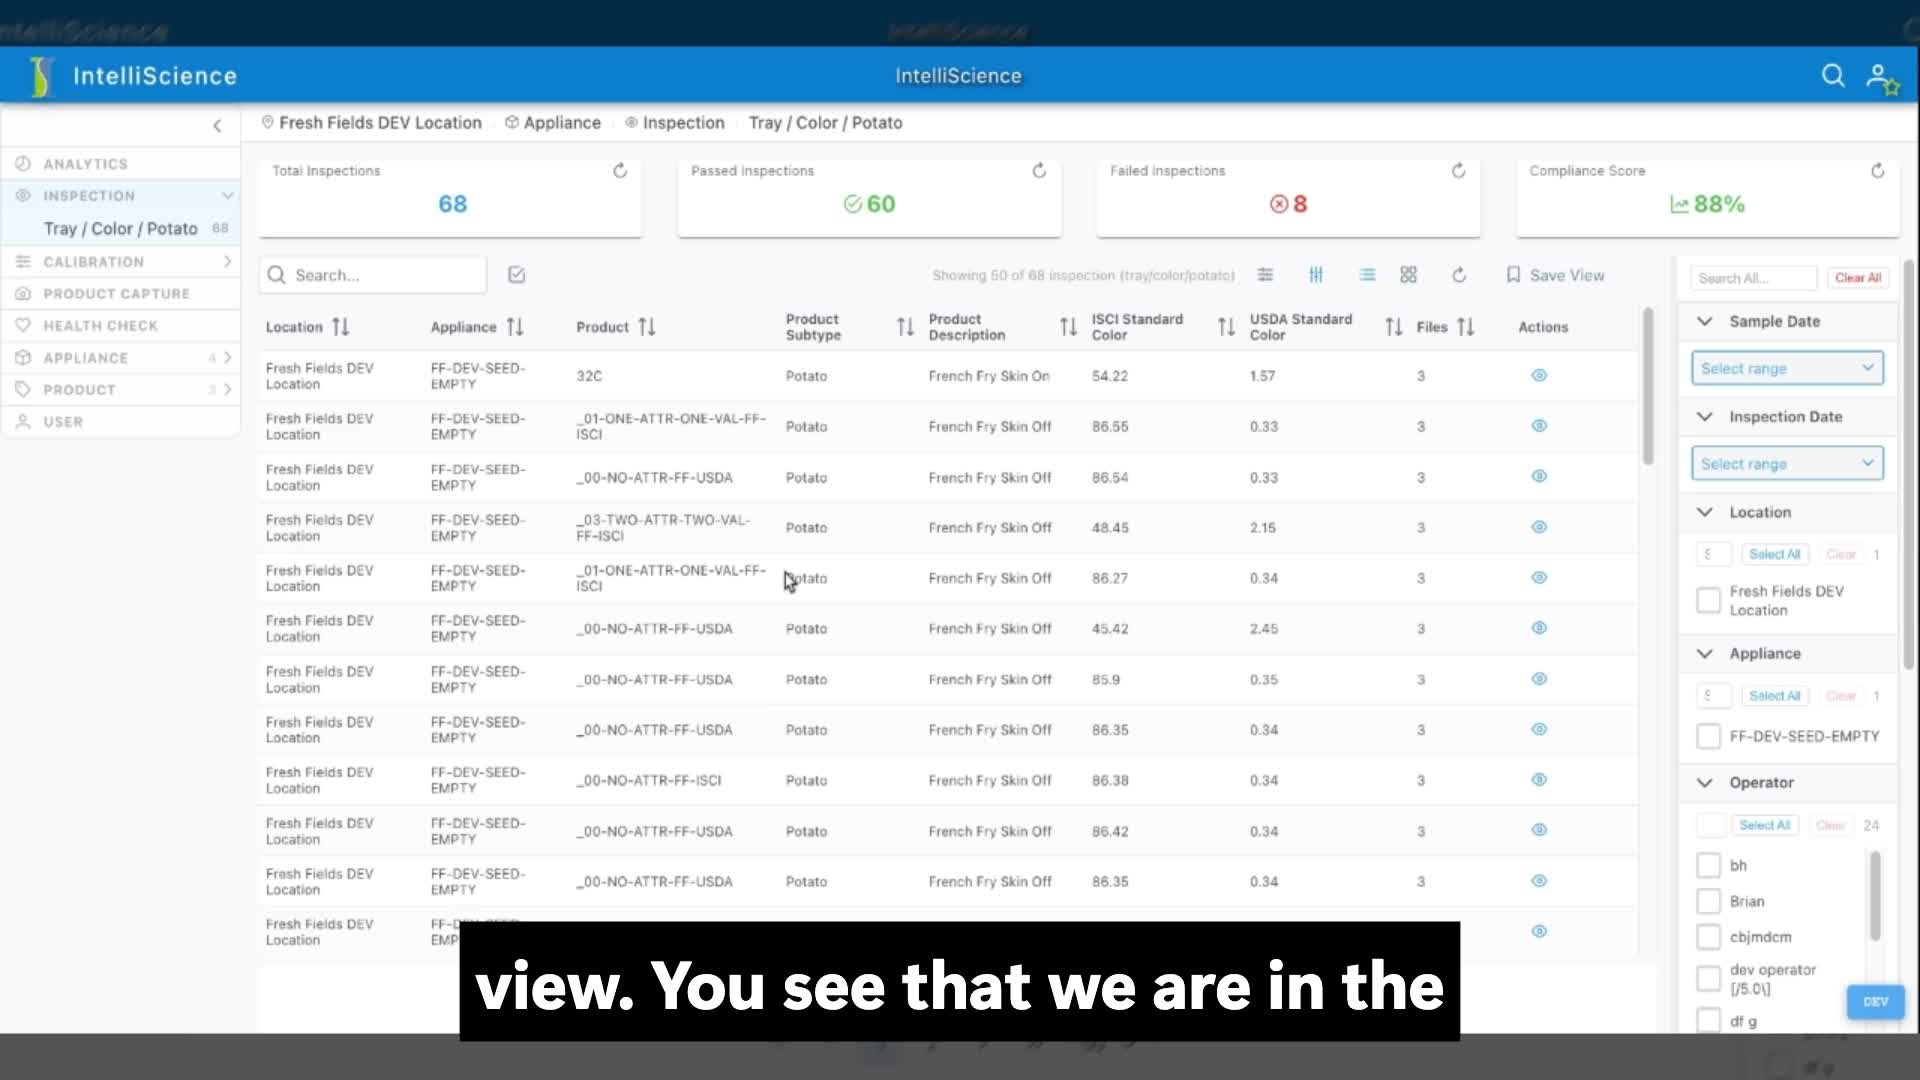Open column settings sliders icon
The height and width of the screenshot is (1080, 1920).
1316,275
